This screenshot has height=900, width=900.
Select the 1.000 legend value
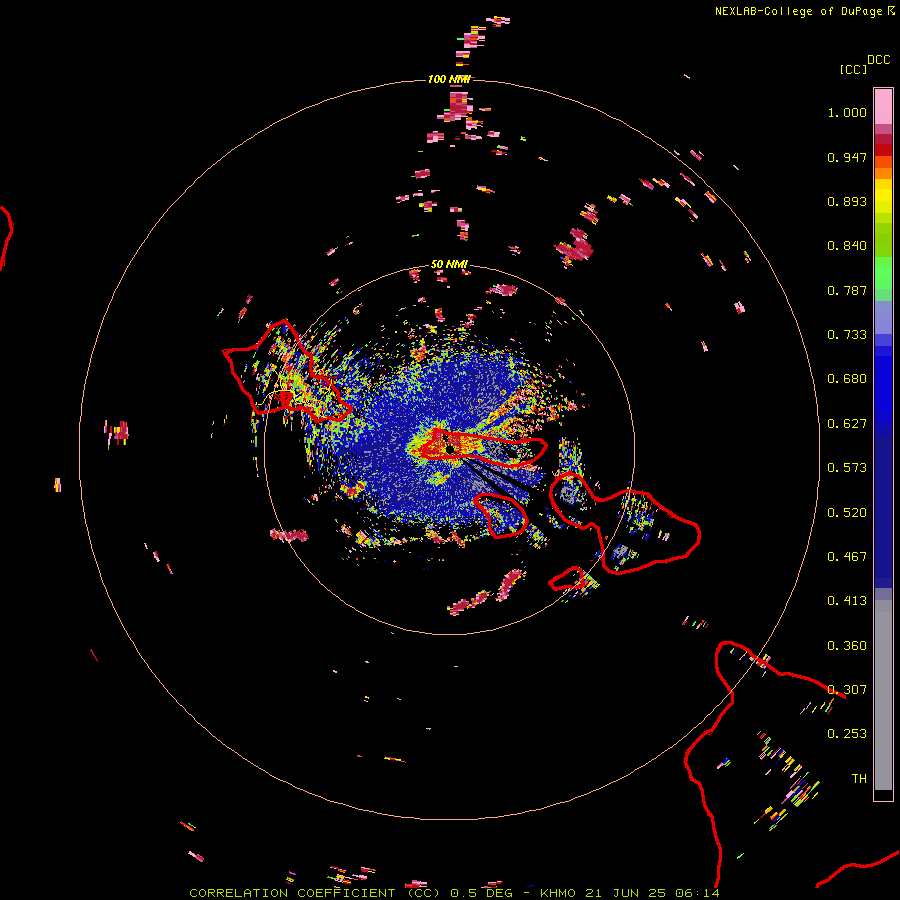[847, 112]
